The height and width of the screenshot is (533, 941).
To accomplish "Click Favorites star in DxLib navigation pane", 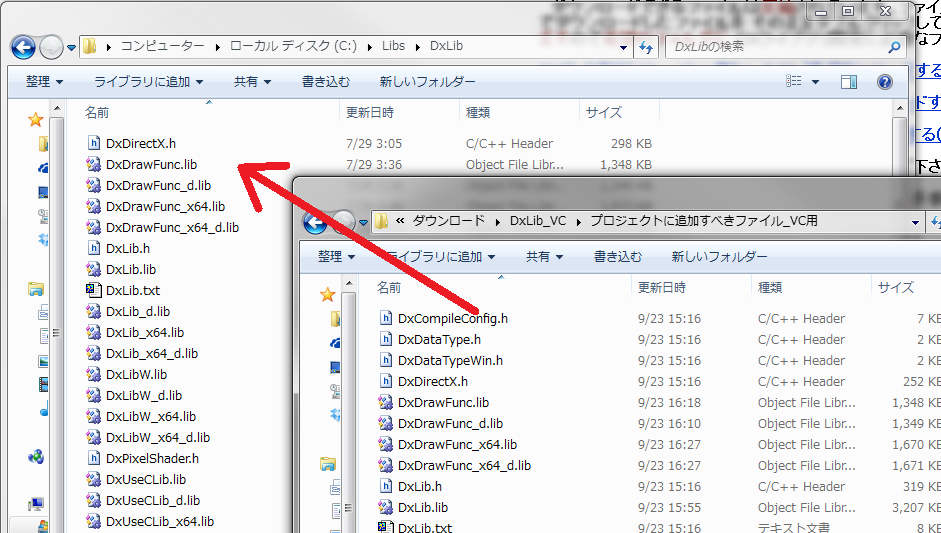I will pyautogui.click(x=36, y=119).
